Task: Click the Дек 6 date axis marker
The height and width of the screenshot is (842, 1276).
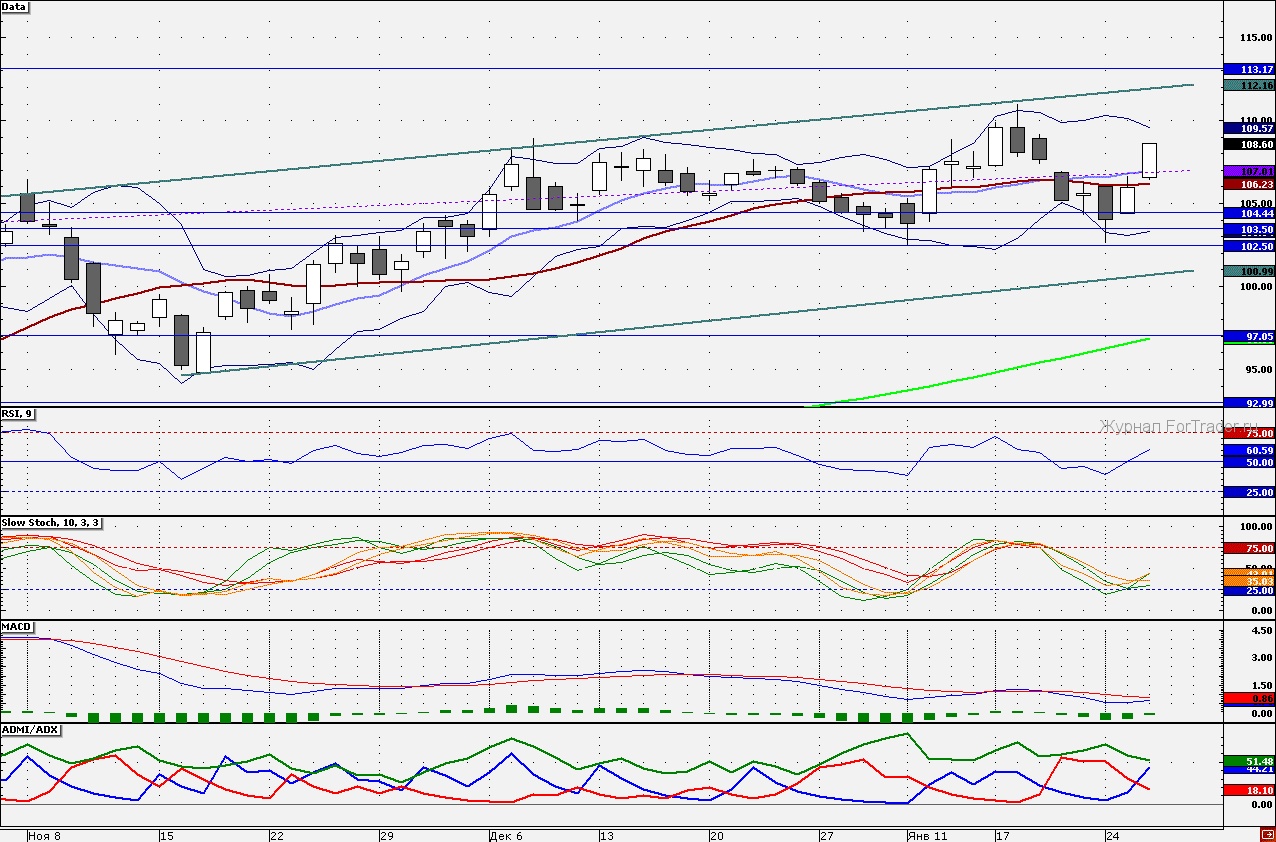Action: 505,835
